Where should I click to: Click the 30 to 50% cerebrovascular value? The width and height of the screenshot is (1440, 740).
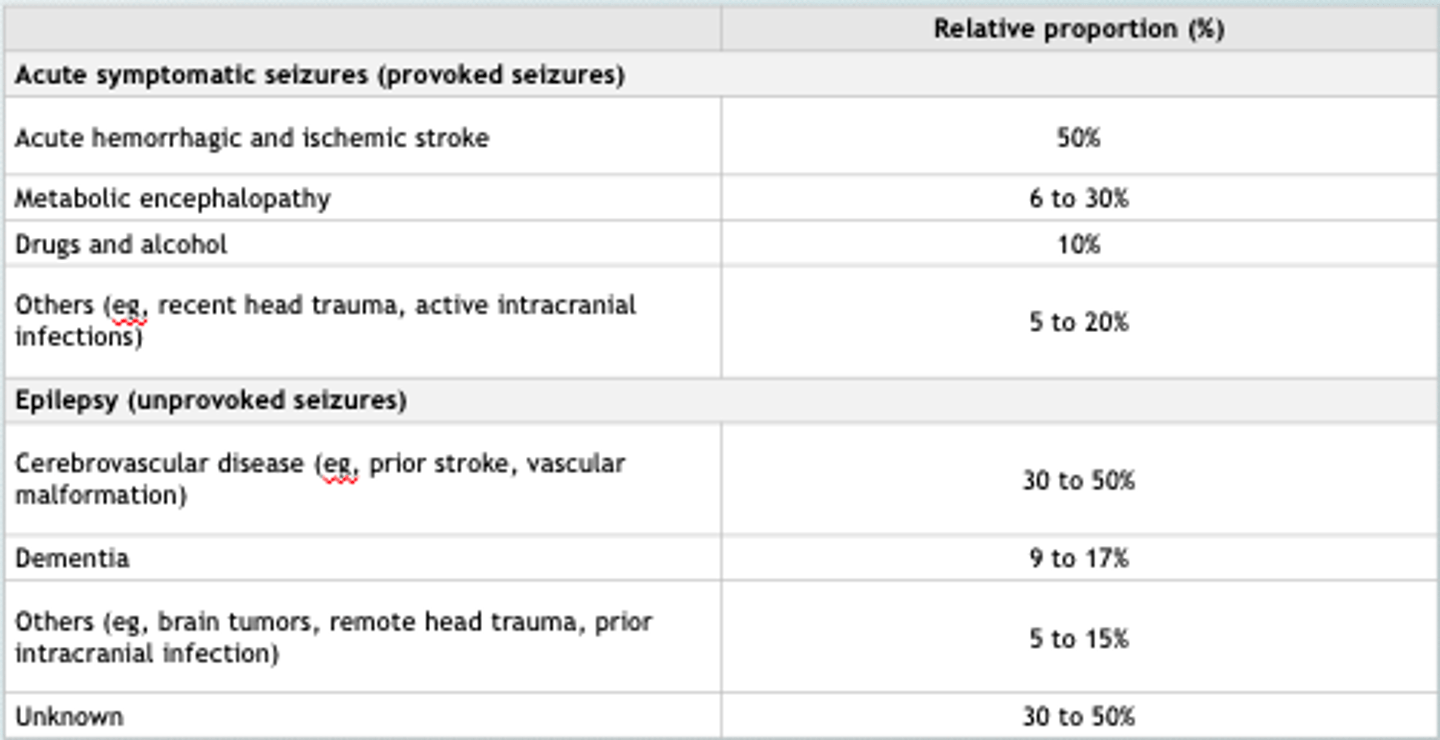point(1078,480)
